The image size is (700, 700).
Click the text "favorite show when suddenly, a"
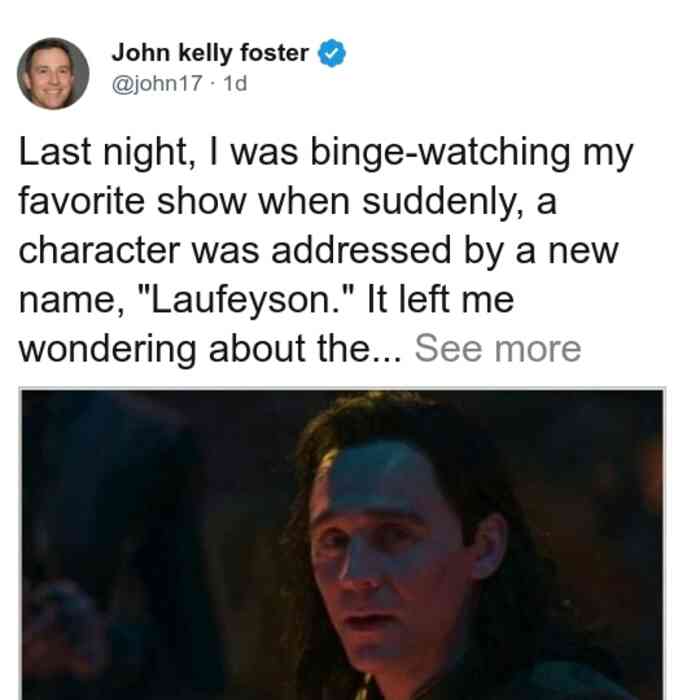coord(288,202)
